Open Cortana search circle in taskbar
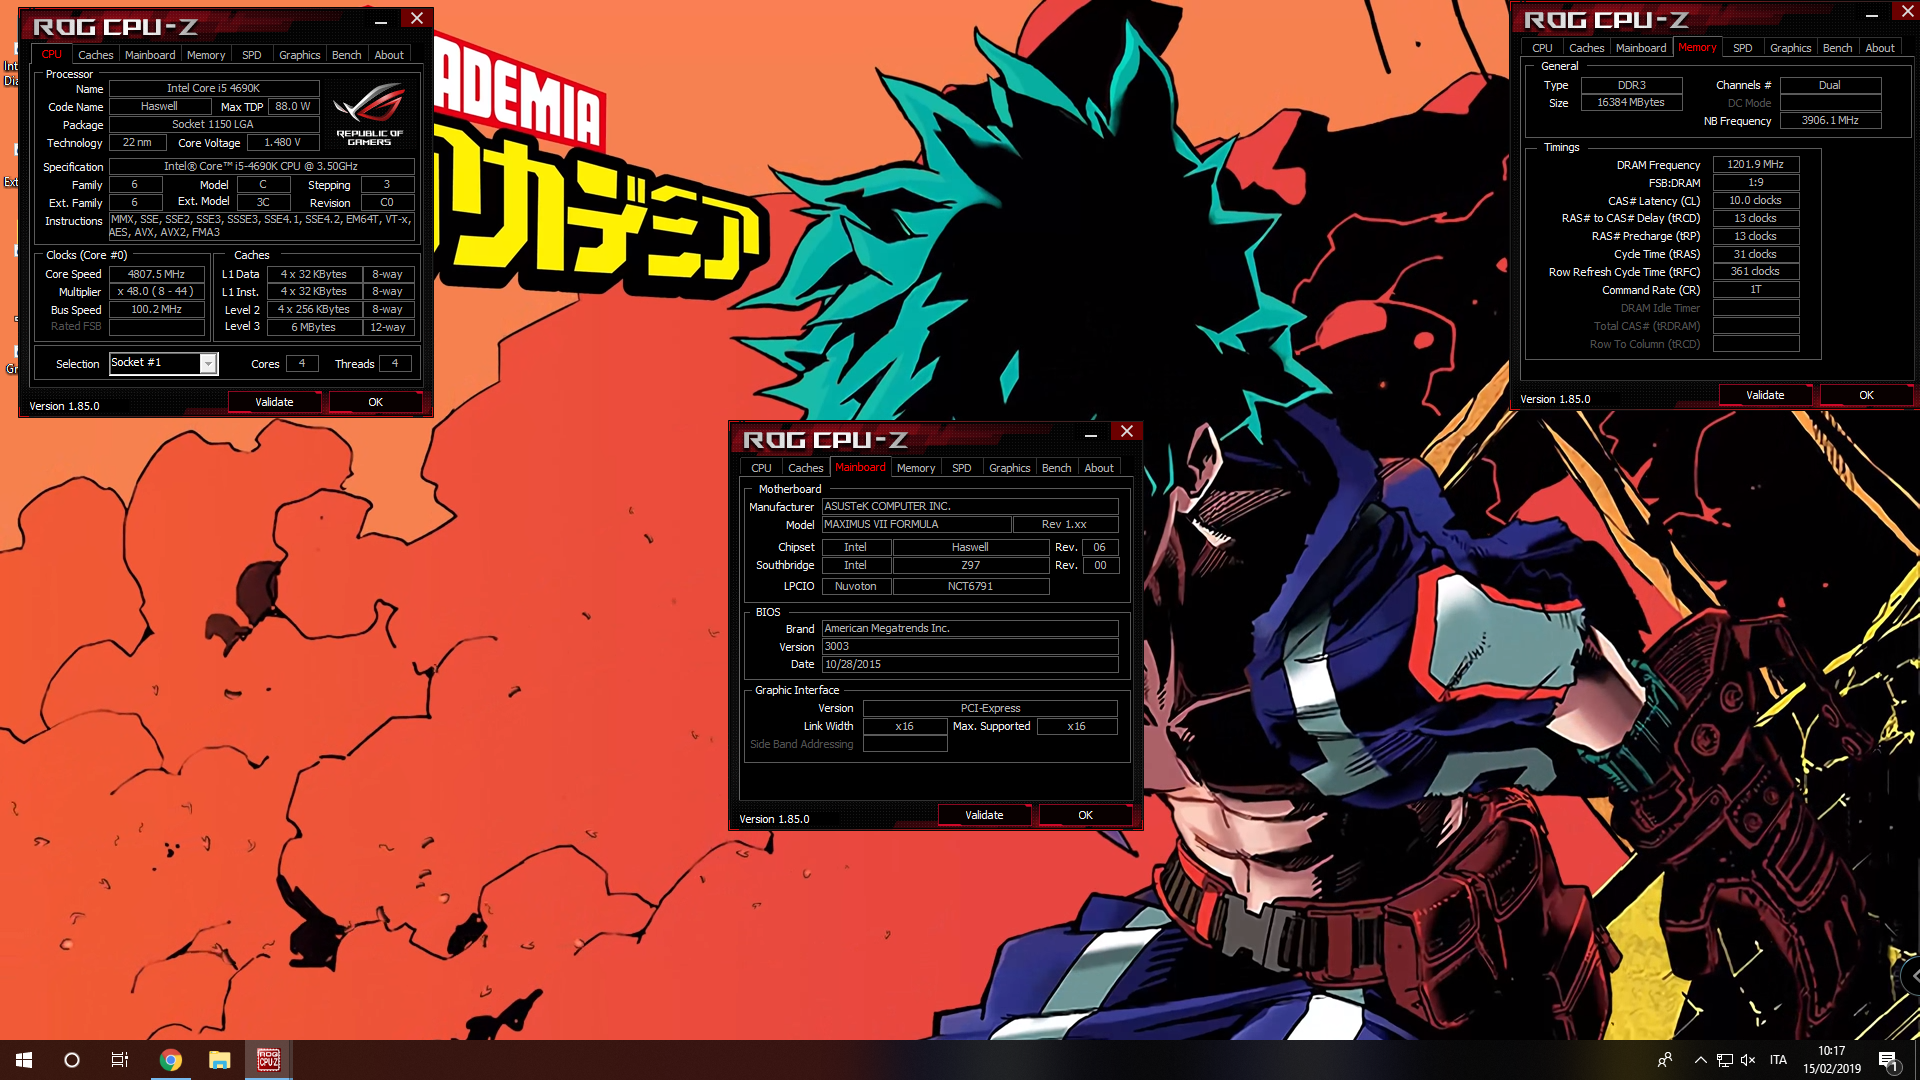This screenshot has width=1920, height=1080. pos(72,1060)
